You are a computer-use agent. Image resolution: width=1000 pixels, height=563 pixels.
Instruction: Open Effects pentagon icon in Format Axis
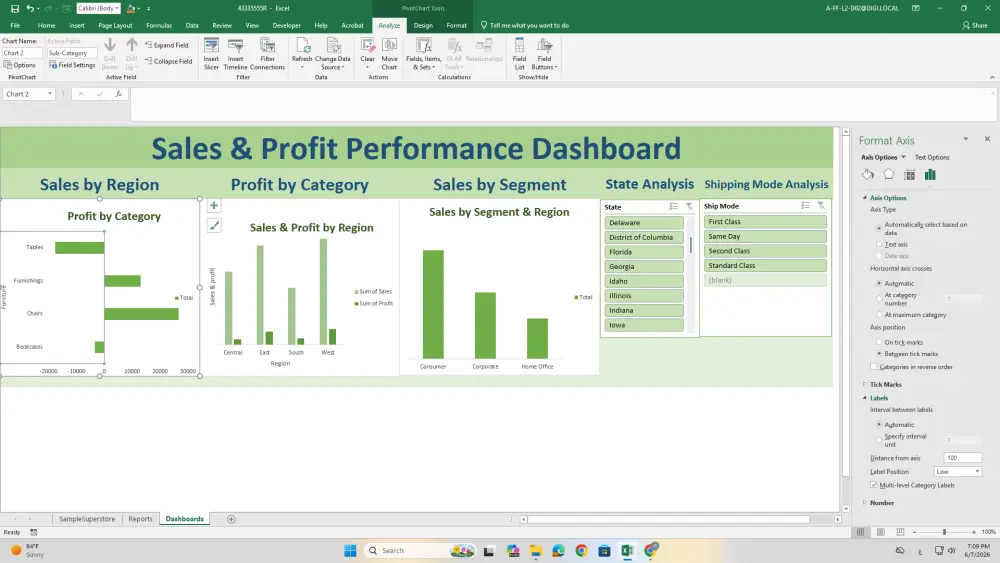[x=888, y=175]
